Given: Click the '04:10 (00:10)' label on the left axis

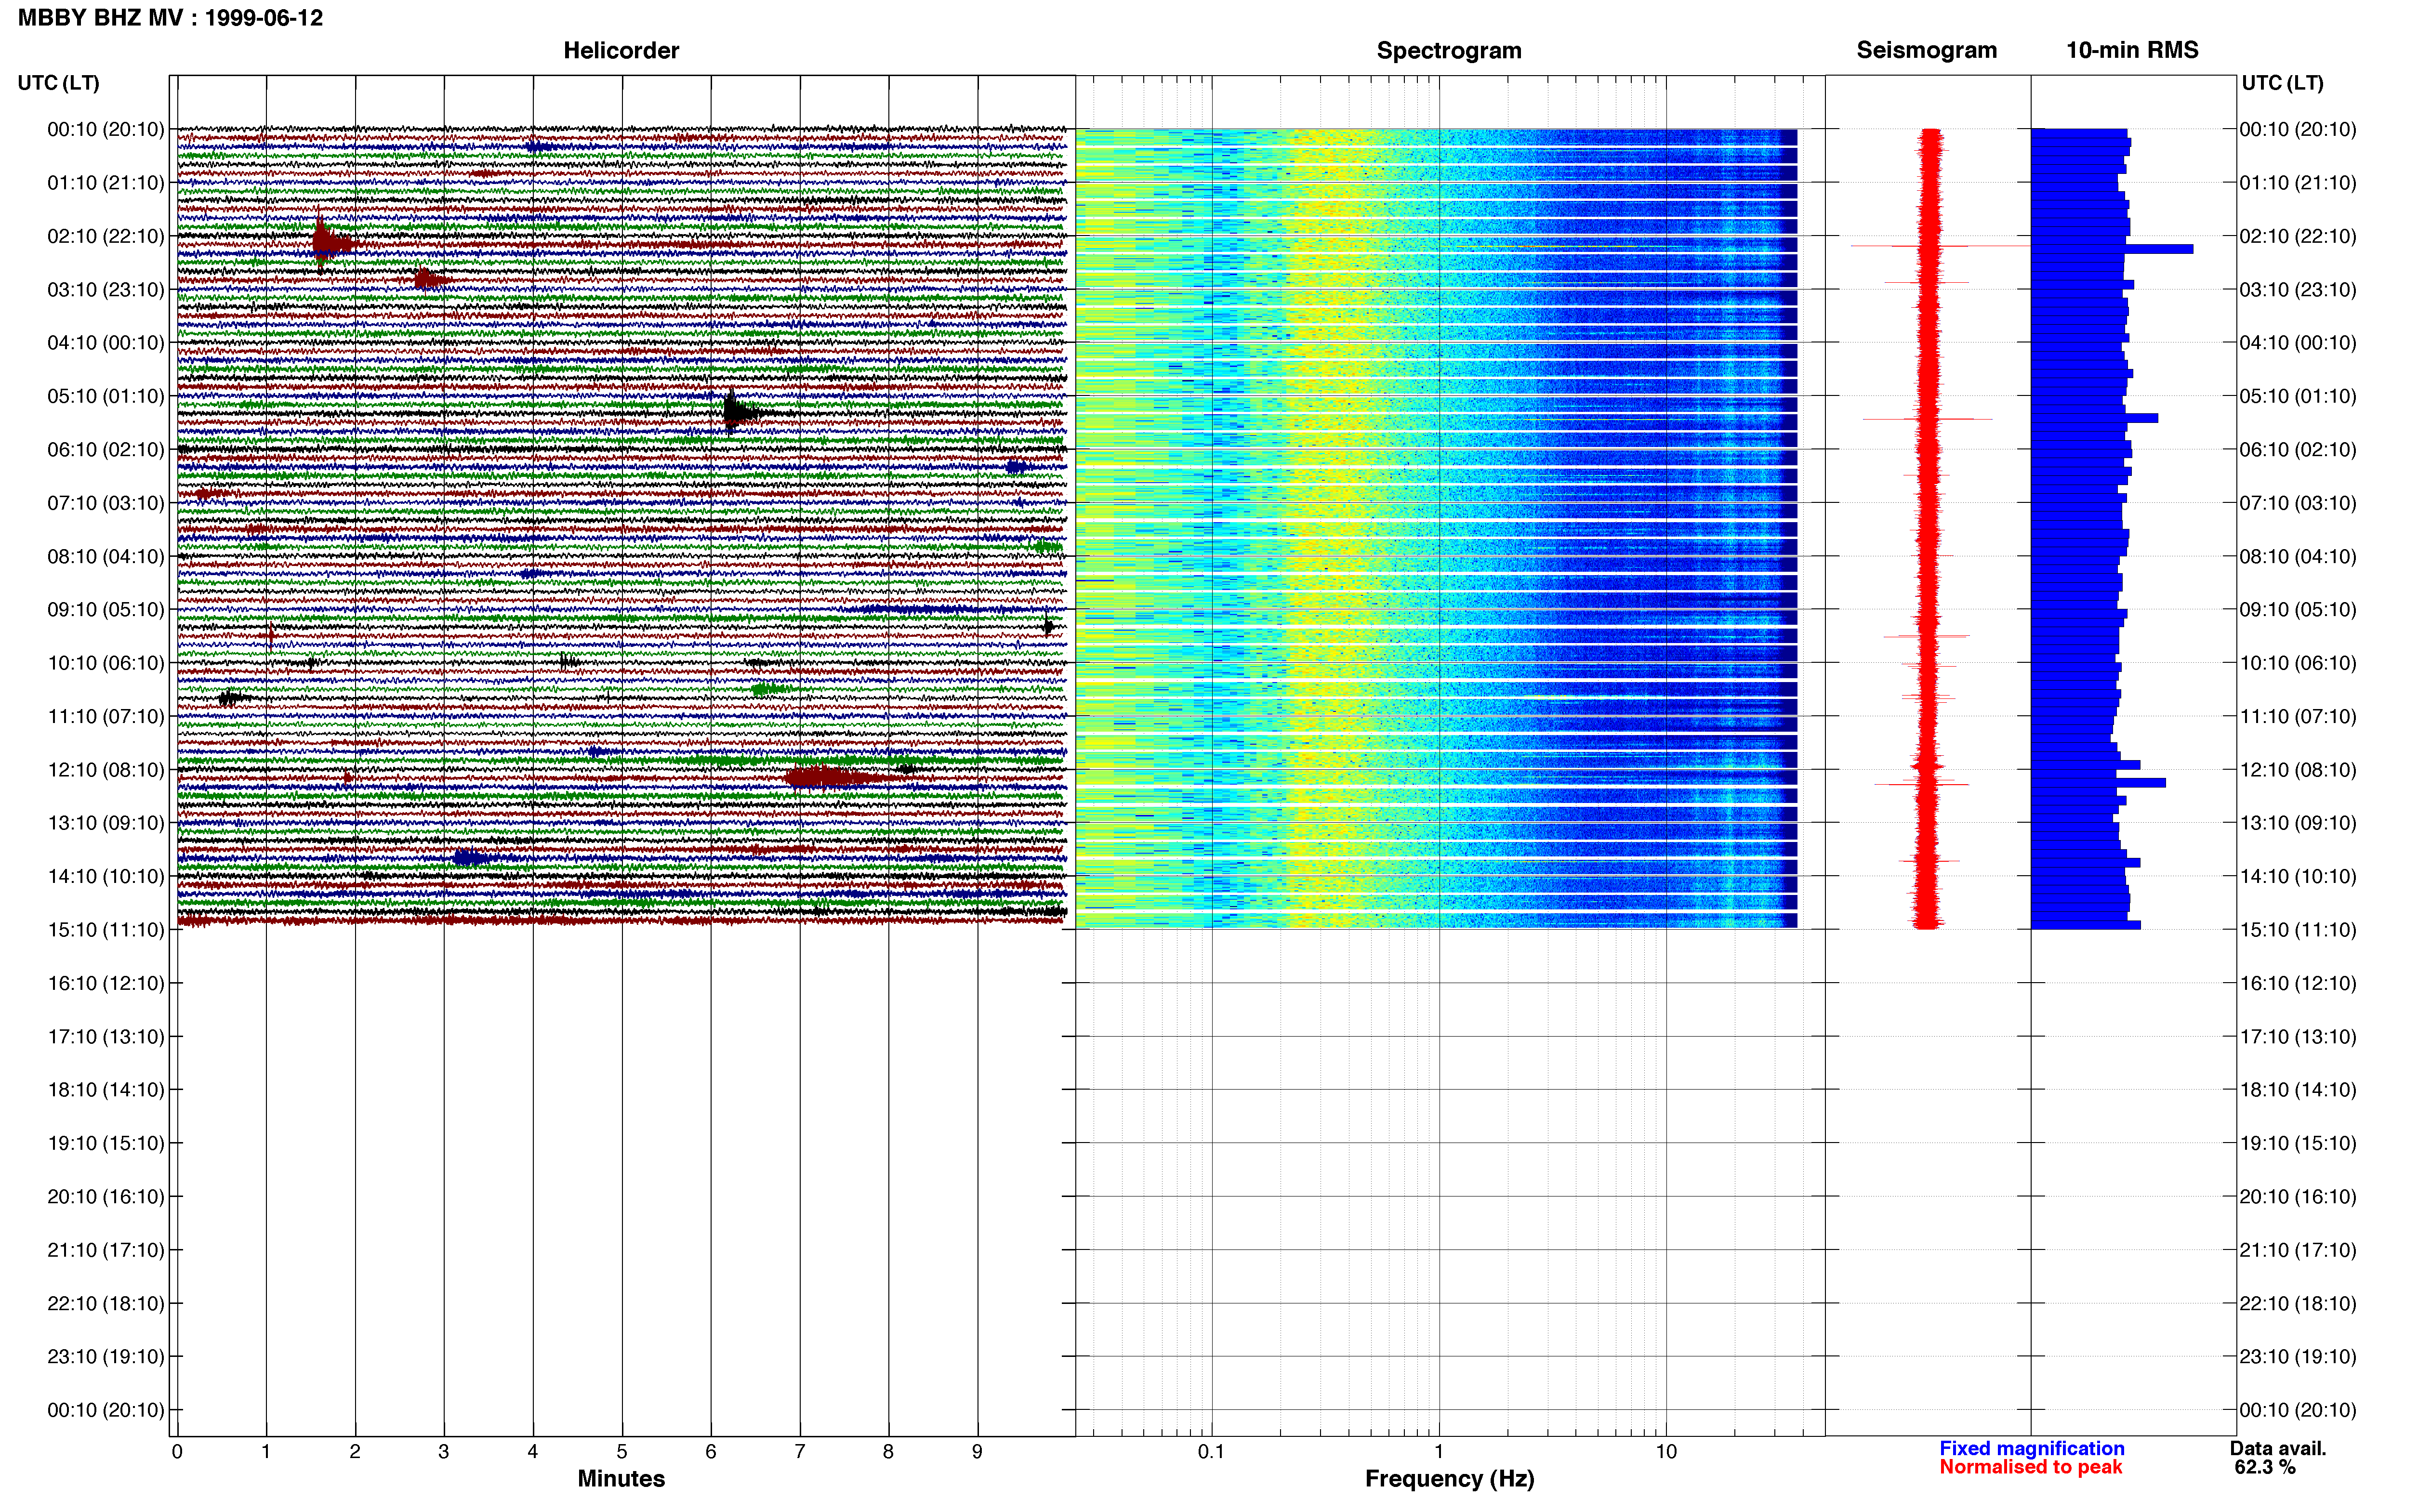Looking at the screenshot, I should coord(106,343).
